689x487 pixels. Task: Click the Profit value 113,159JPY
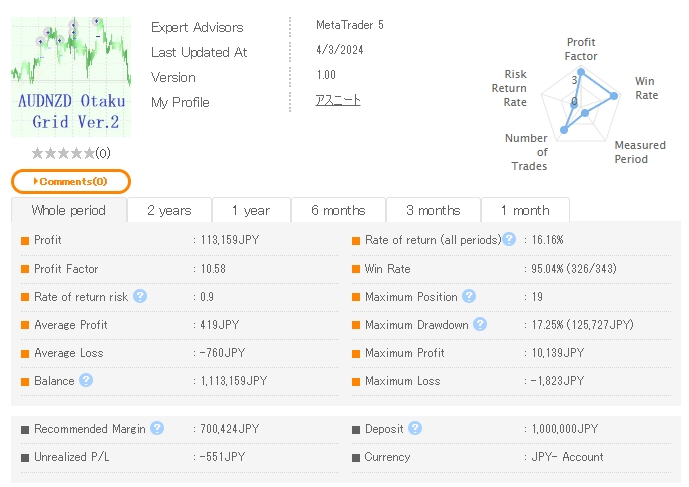tap(230, 240)
